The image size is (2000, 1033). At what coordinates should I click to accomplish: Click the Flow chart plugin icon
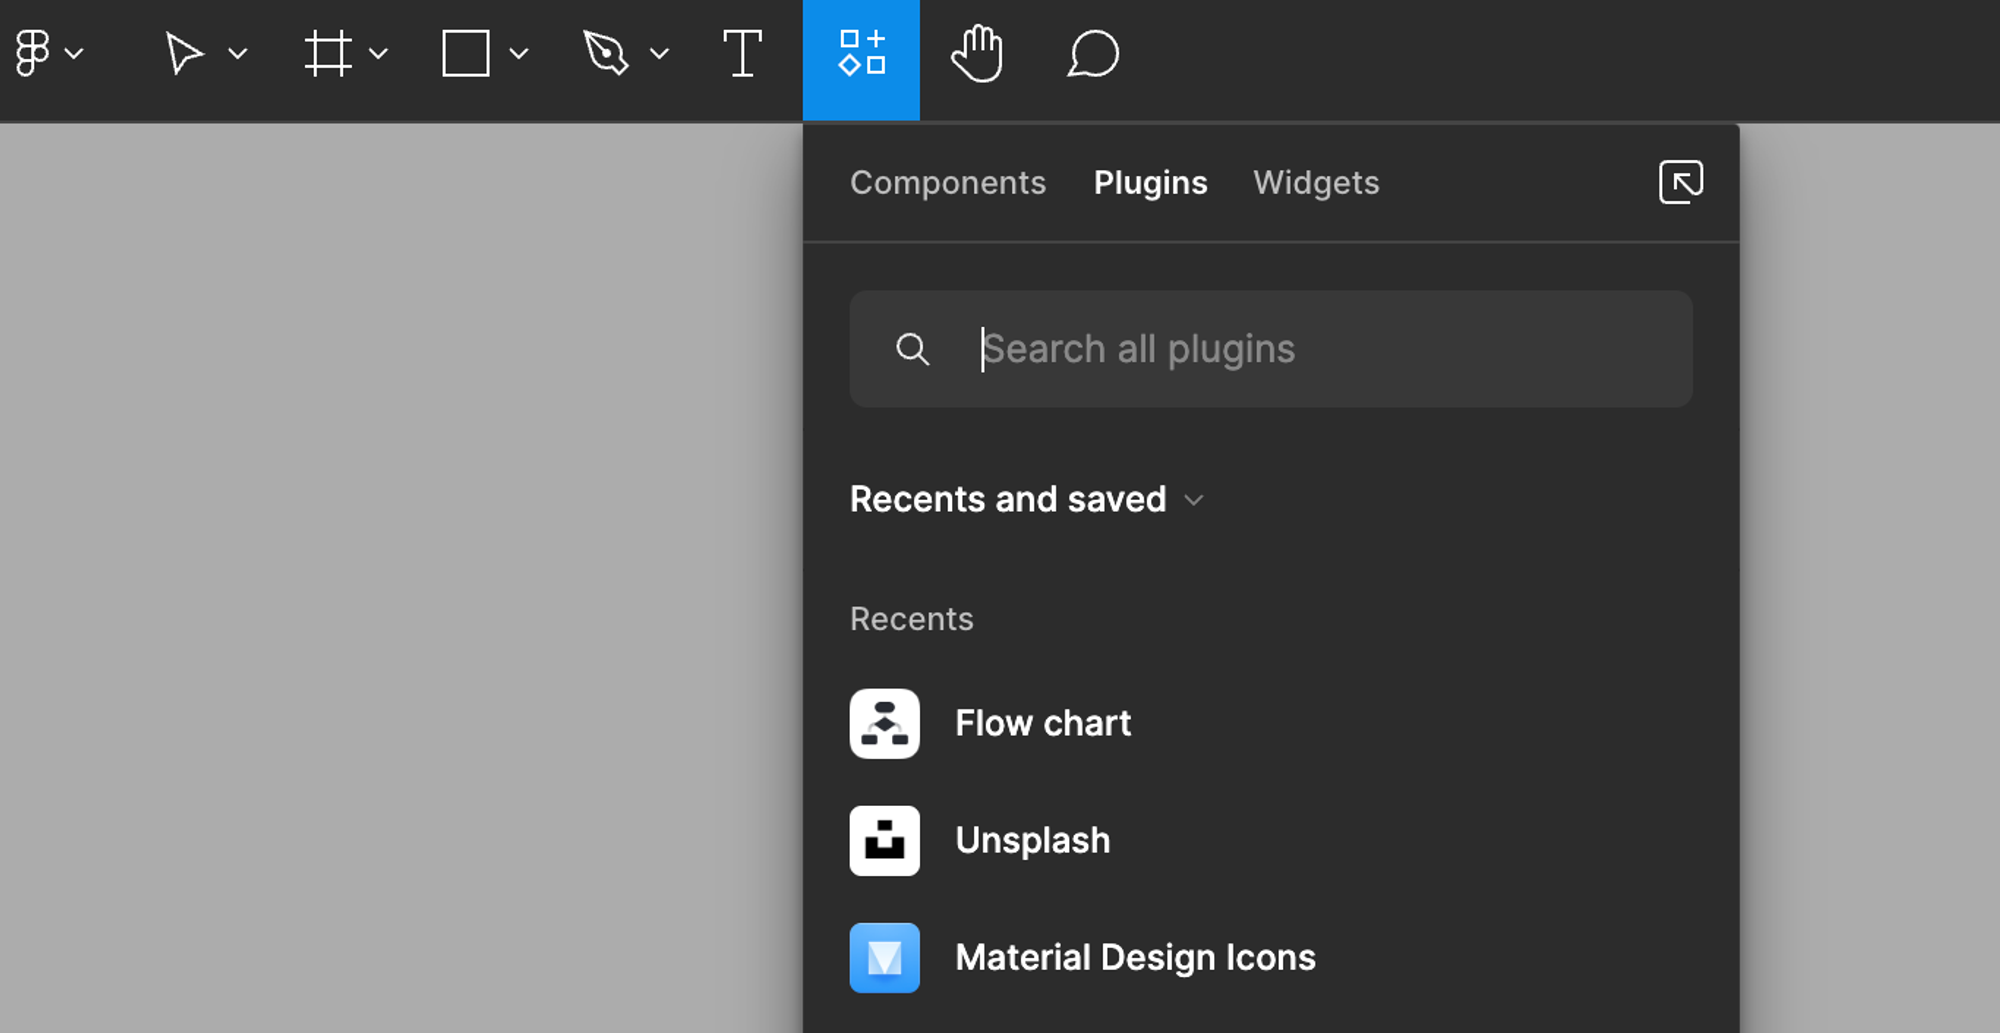pos(885,723)
